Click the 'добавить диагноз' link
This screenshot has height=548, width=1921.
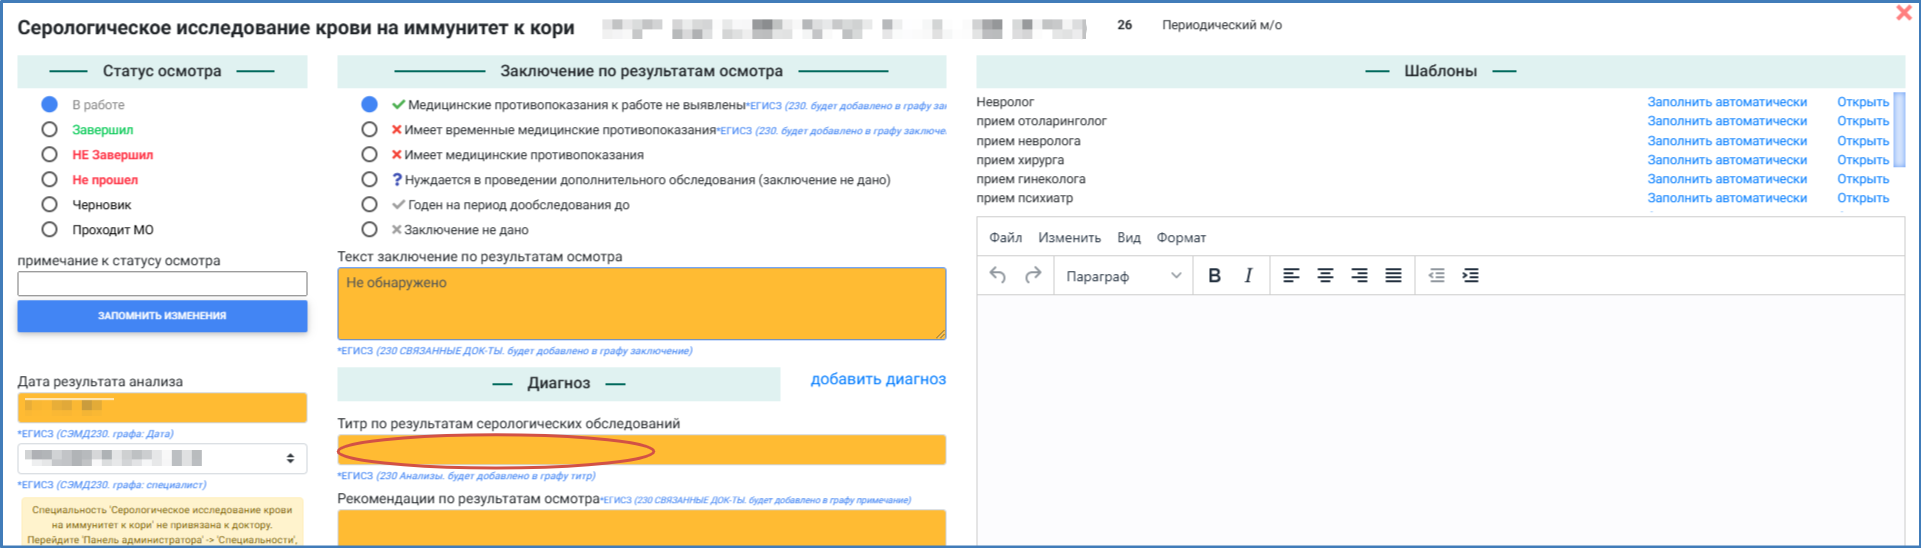tap(877, 379)
